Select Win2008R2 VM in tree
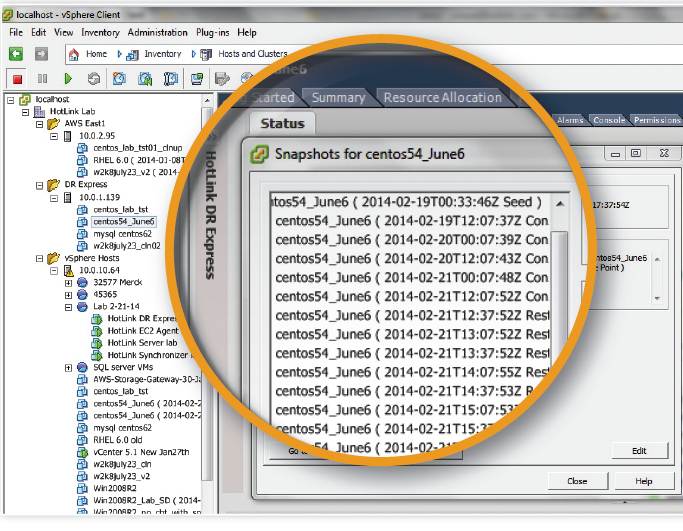Screen dimensions: 683x531 click(115, 489)
